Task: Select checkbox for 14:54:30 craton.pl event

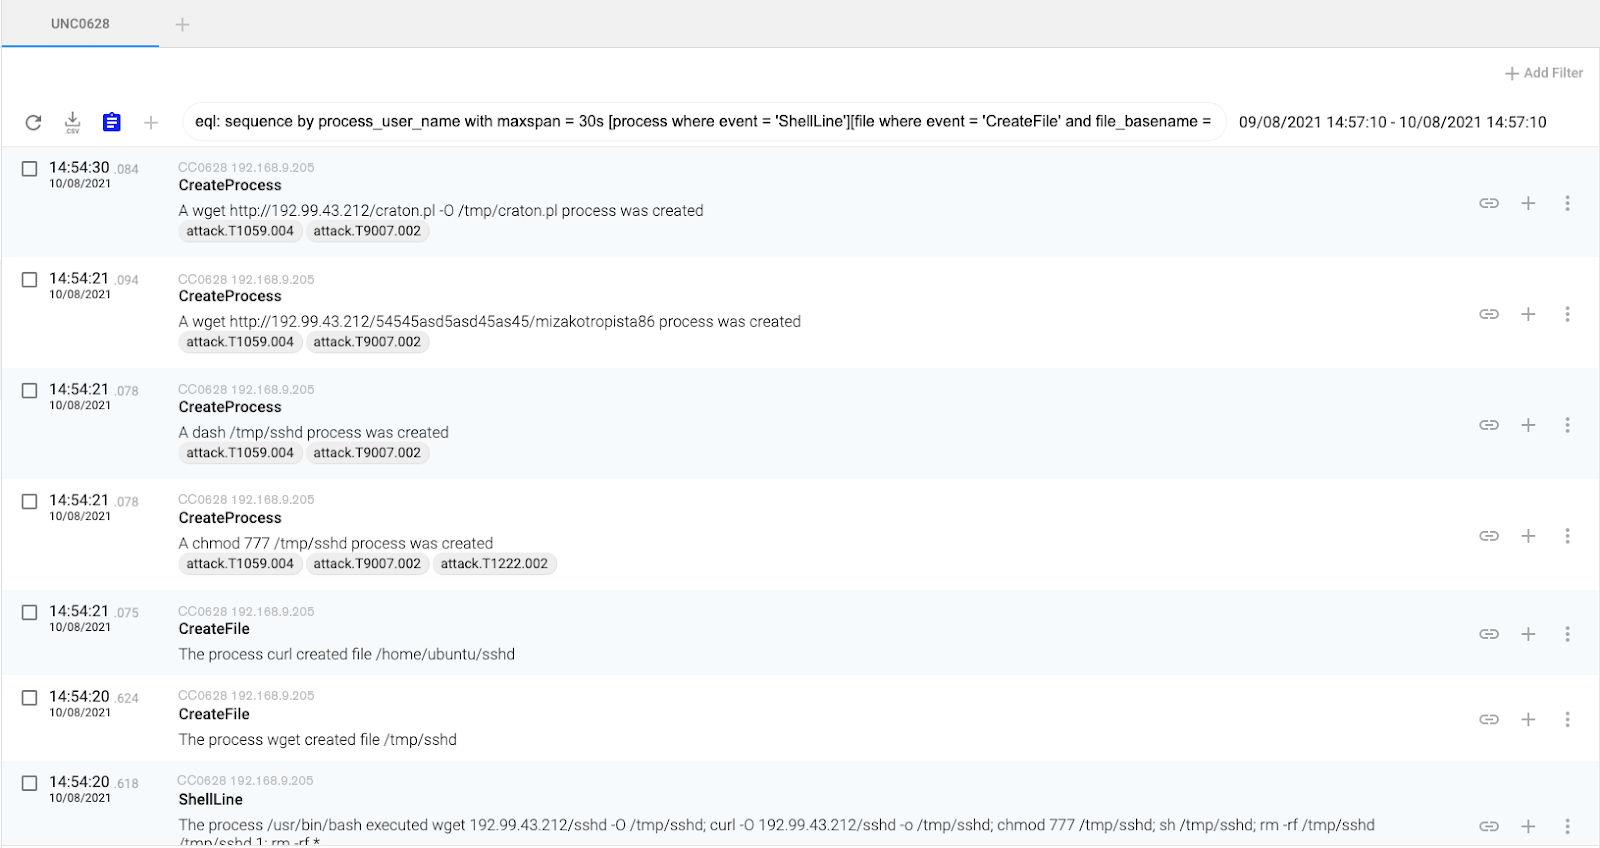Action: (30, 169)
